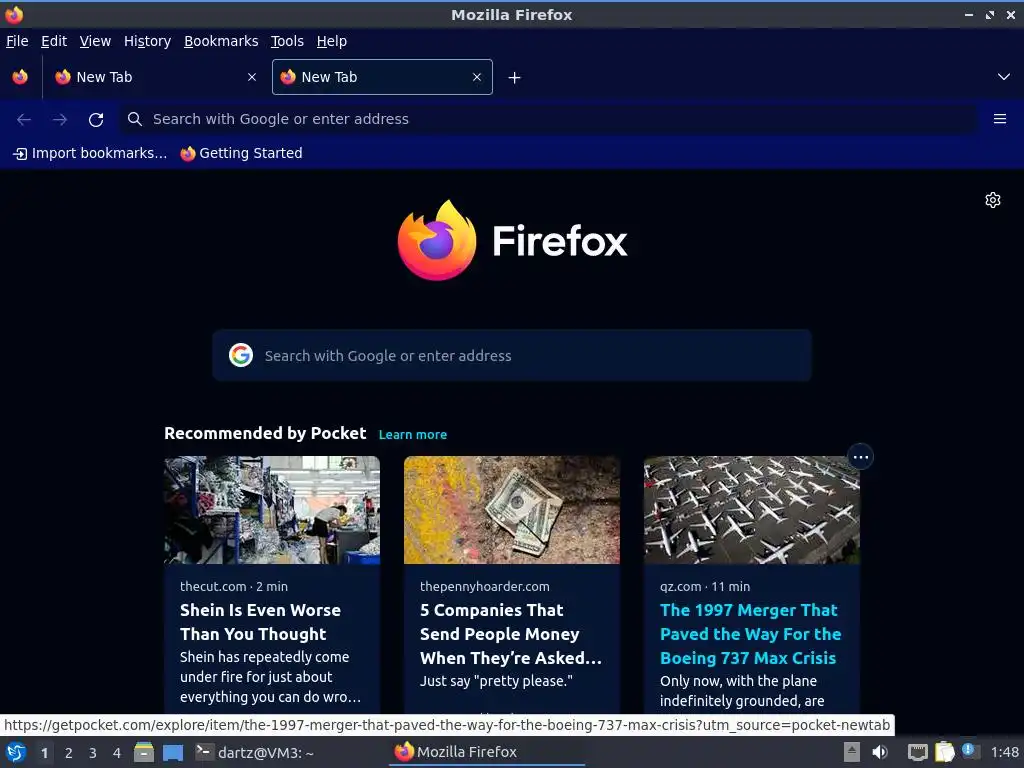Click the removable media eject tray icon
Screen dimensions: 1024x768
point(852,752)
